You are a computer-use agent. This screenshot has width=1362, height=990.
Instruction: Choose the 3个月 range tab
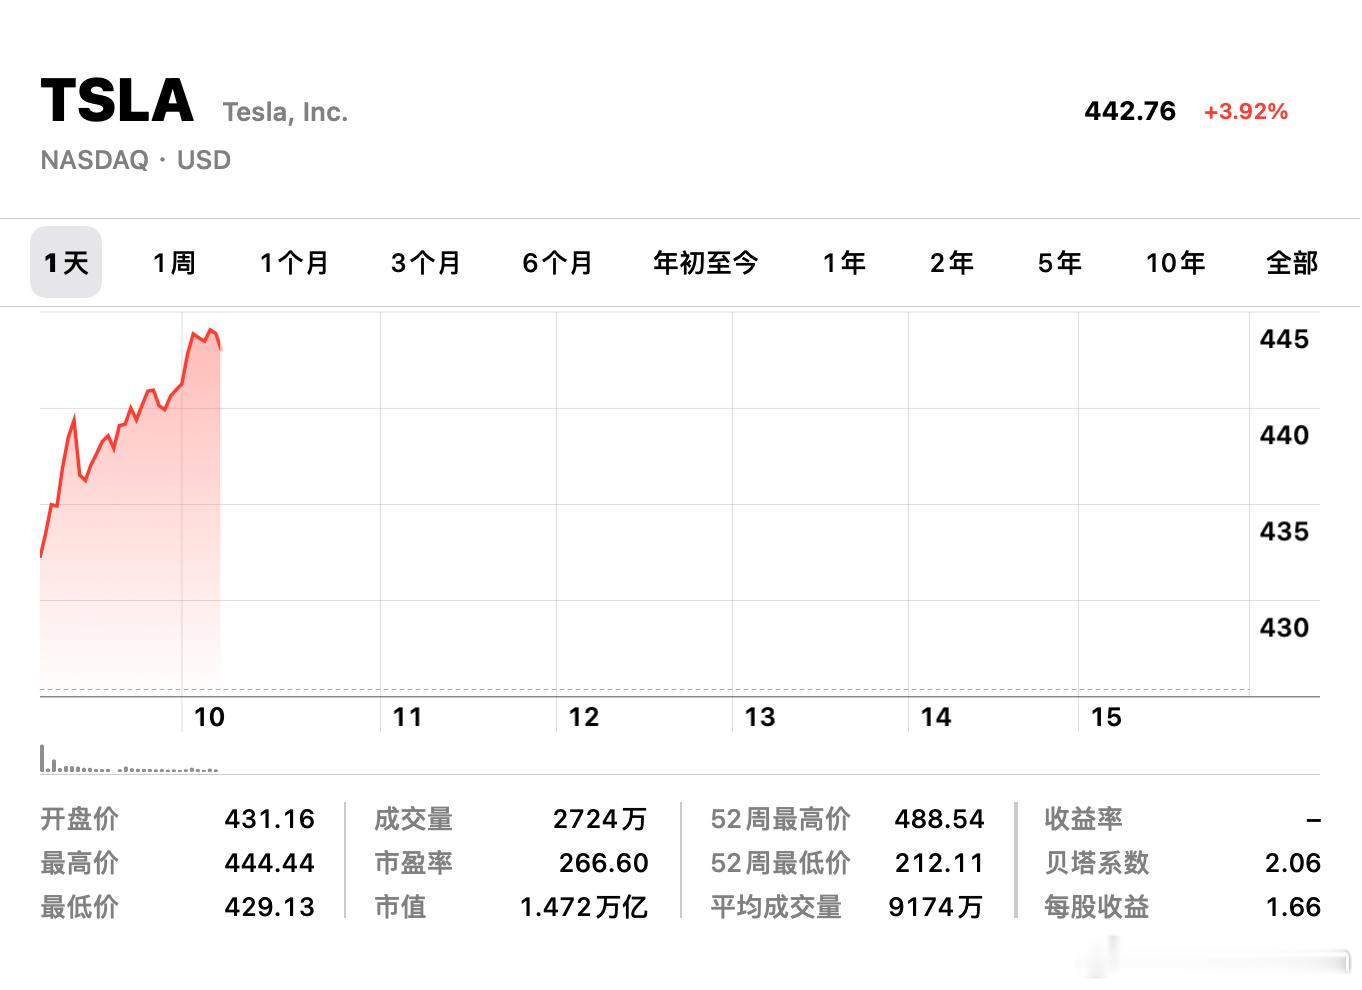click(x=426, y=263)
